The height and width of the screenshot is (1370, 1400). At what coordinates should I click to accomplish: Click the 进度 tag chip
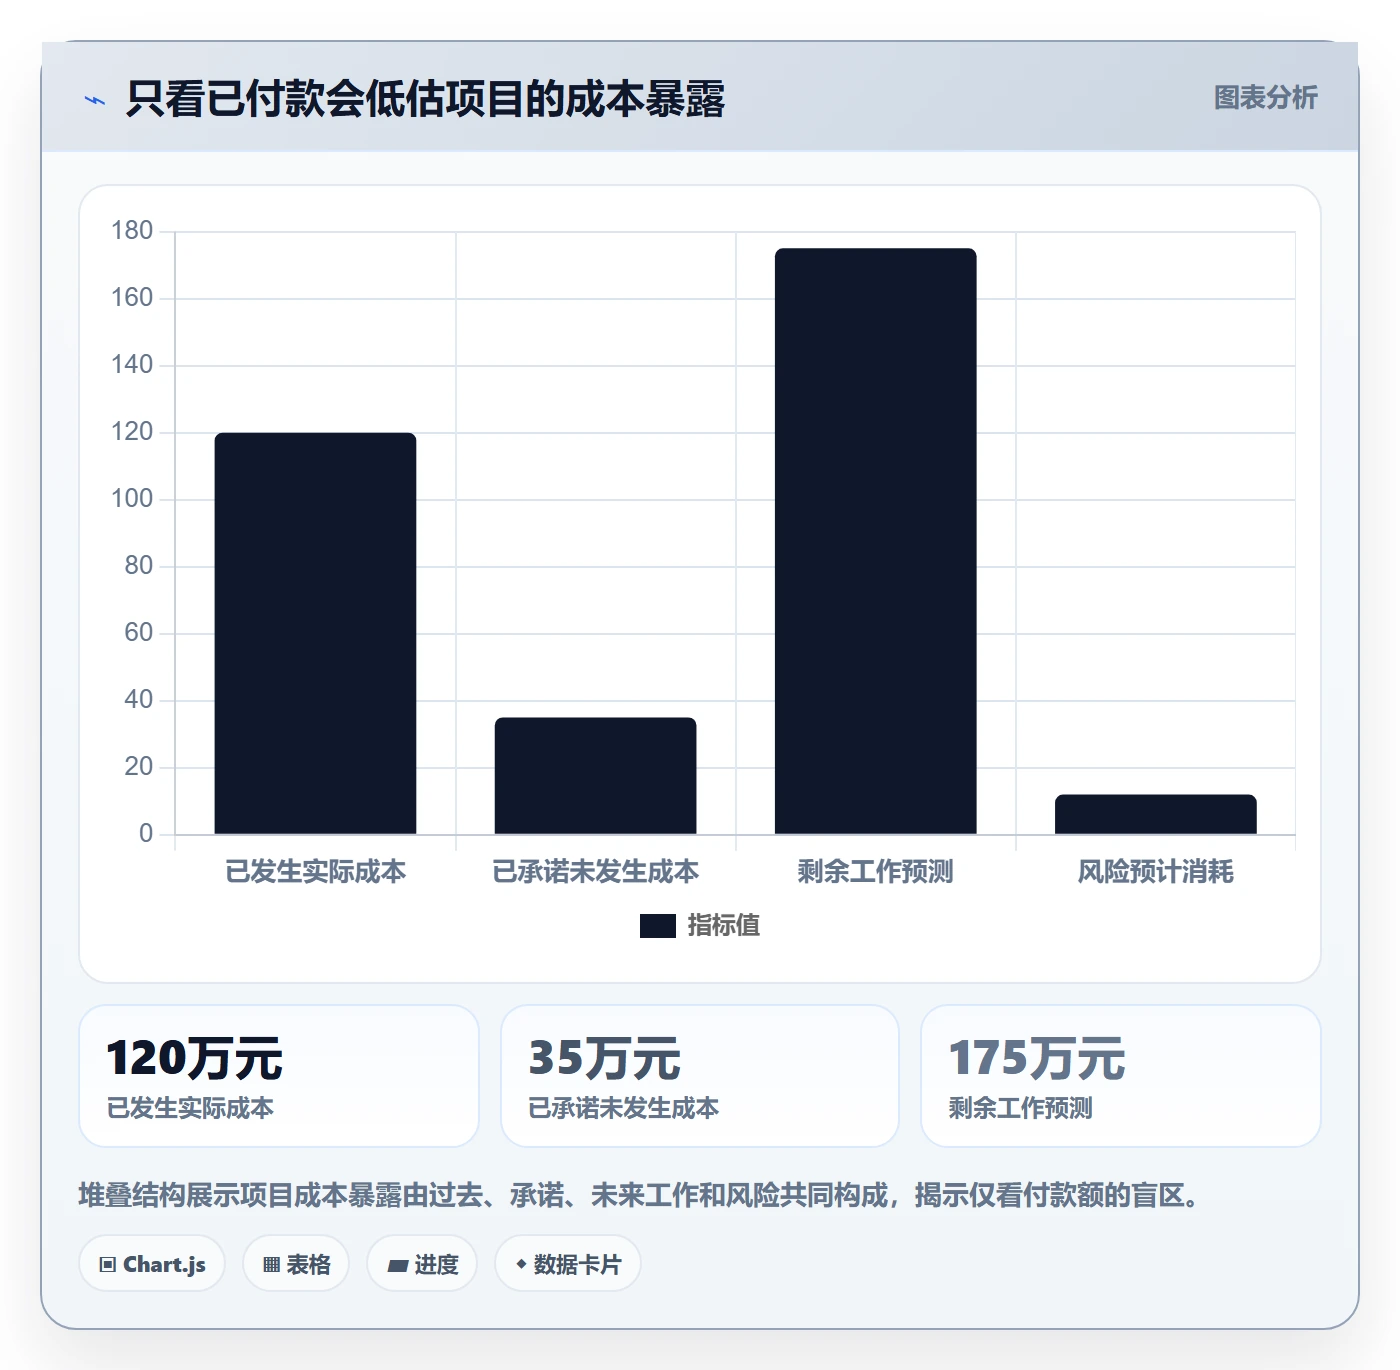(x=422, y=1264)
